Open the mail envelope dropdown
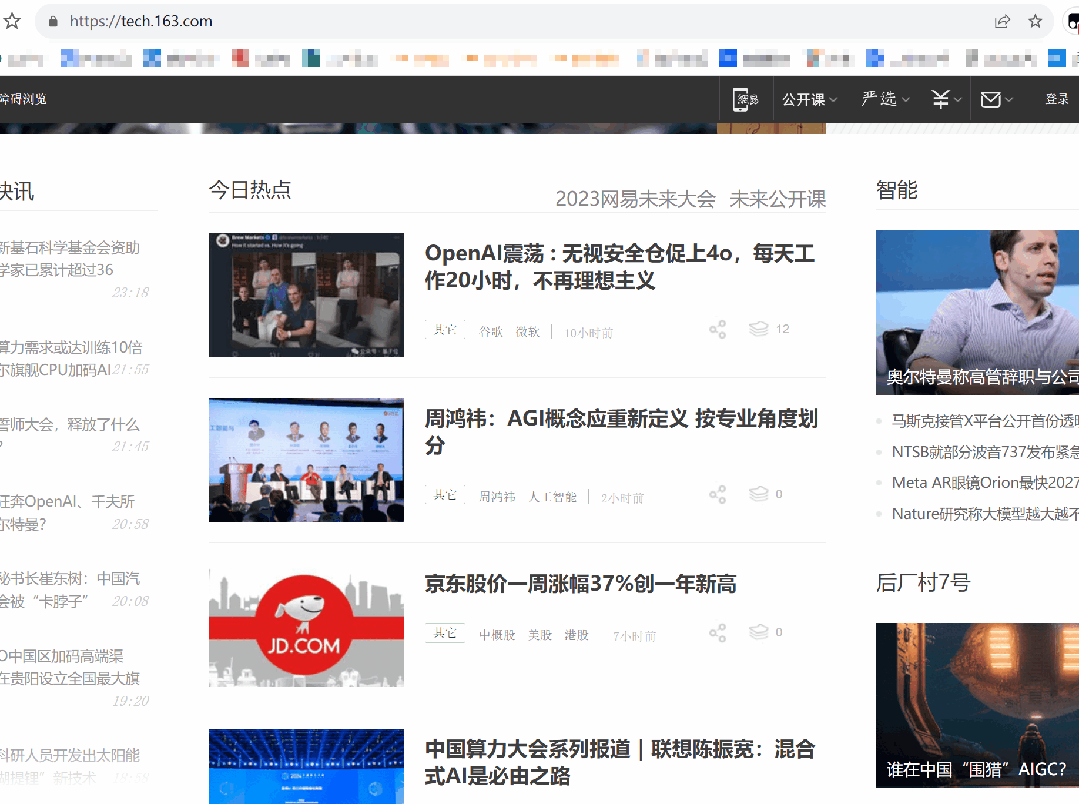This screenshot has width=1079, height=804. click(996, 100)
